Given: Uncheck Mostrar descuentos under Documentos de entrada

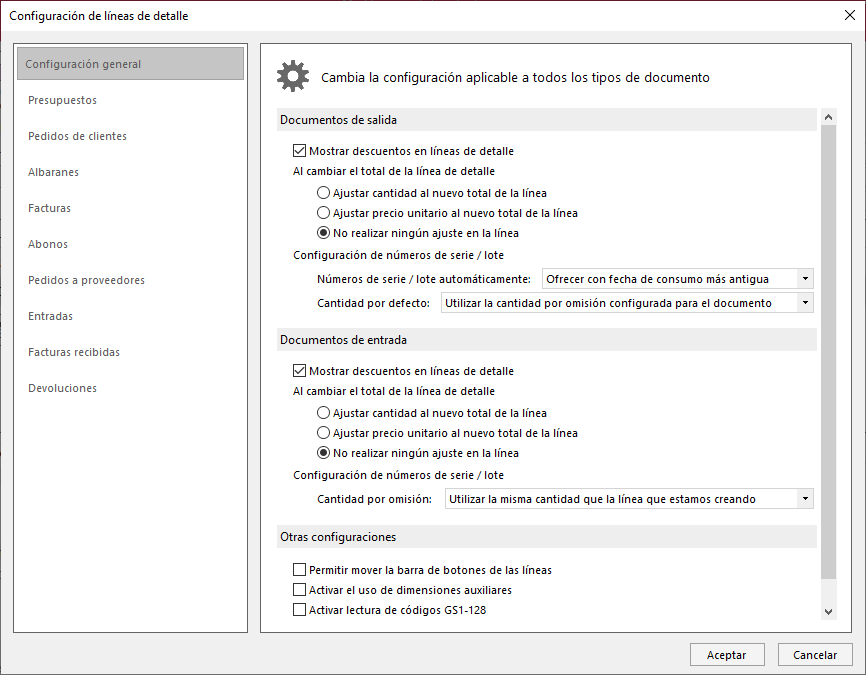Looking at the screenshot, I should pyautogui.click(x=299, y=371).
